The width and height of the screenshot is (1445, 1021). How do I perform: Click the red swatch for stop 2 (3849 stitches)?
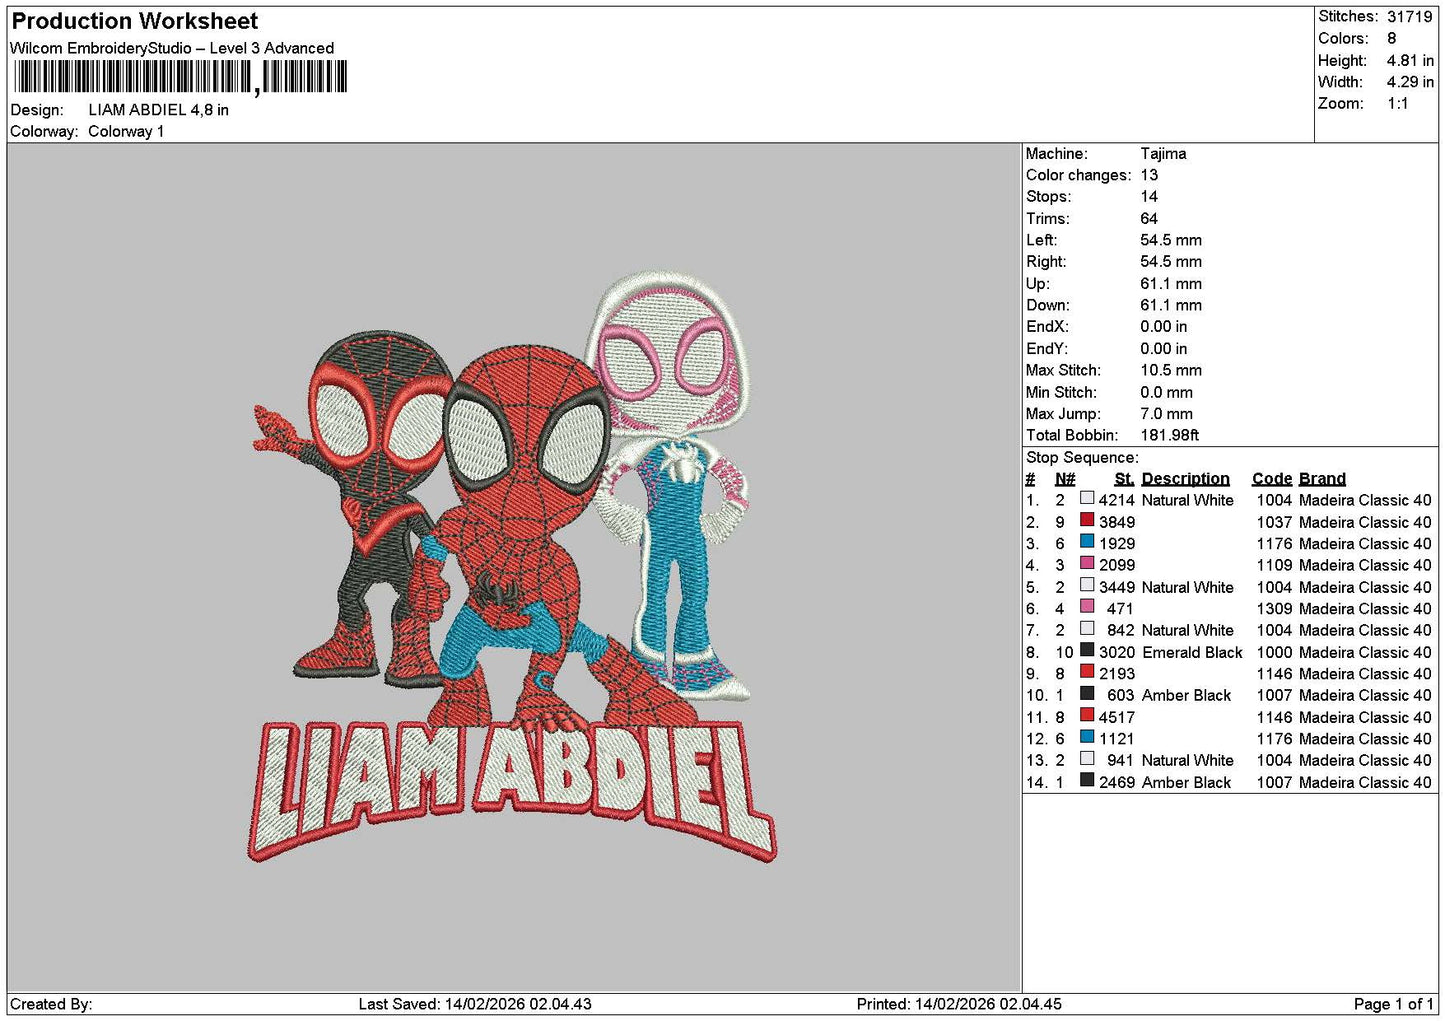click(x=1087, y=520)
